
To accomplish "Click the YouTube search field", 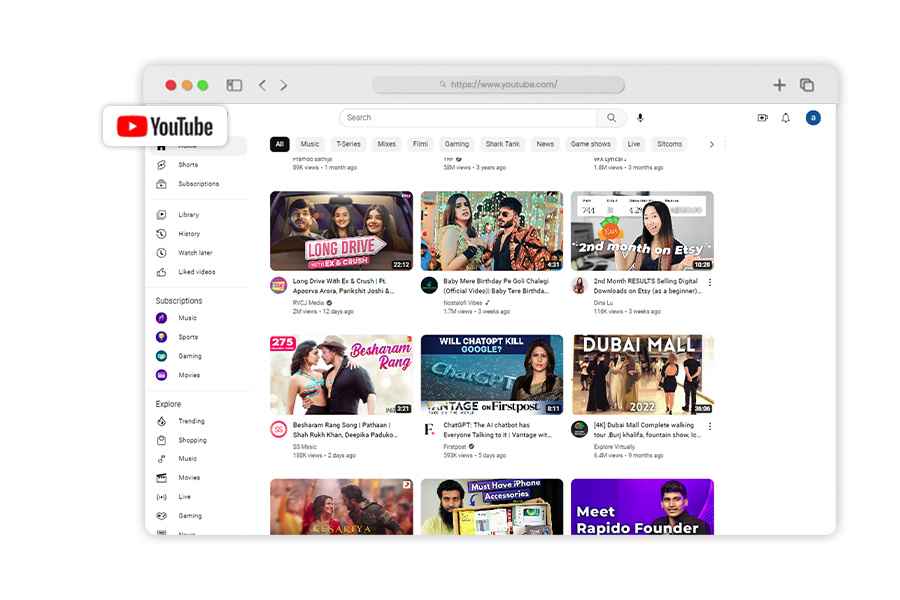I will [x=468, y=118].
